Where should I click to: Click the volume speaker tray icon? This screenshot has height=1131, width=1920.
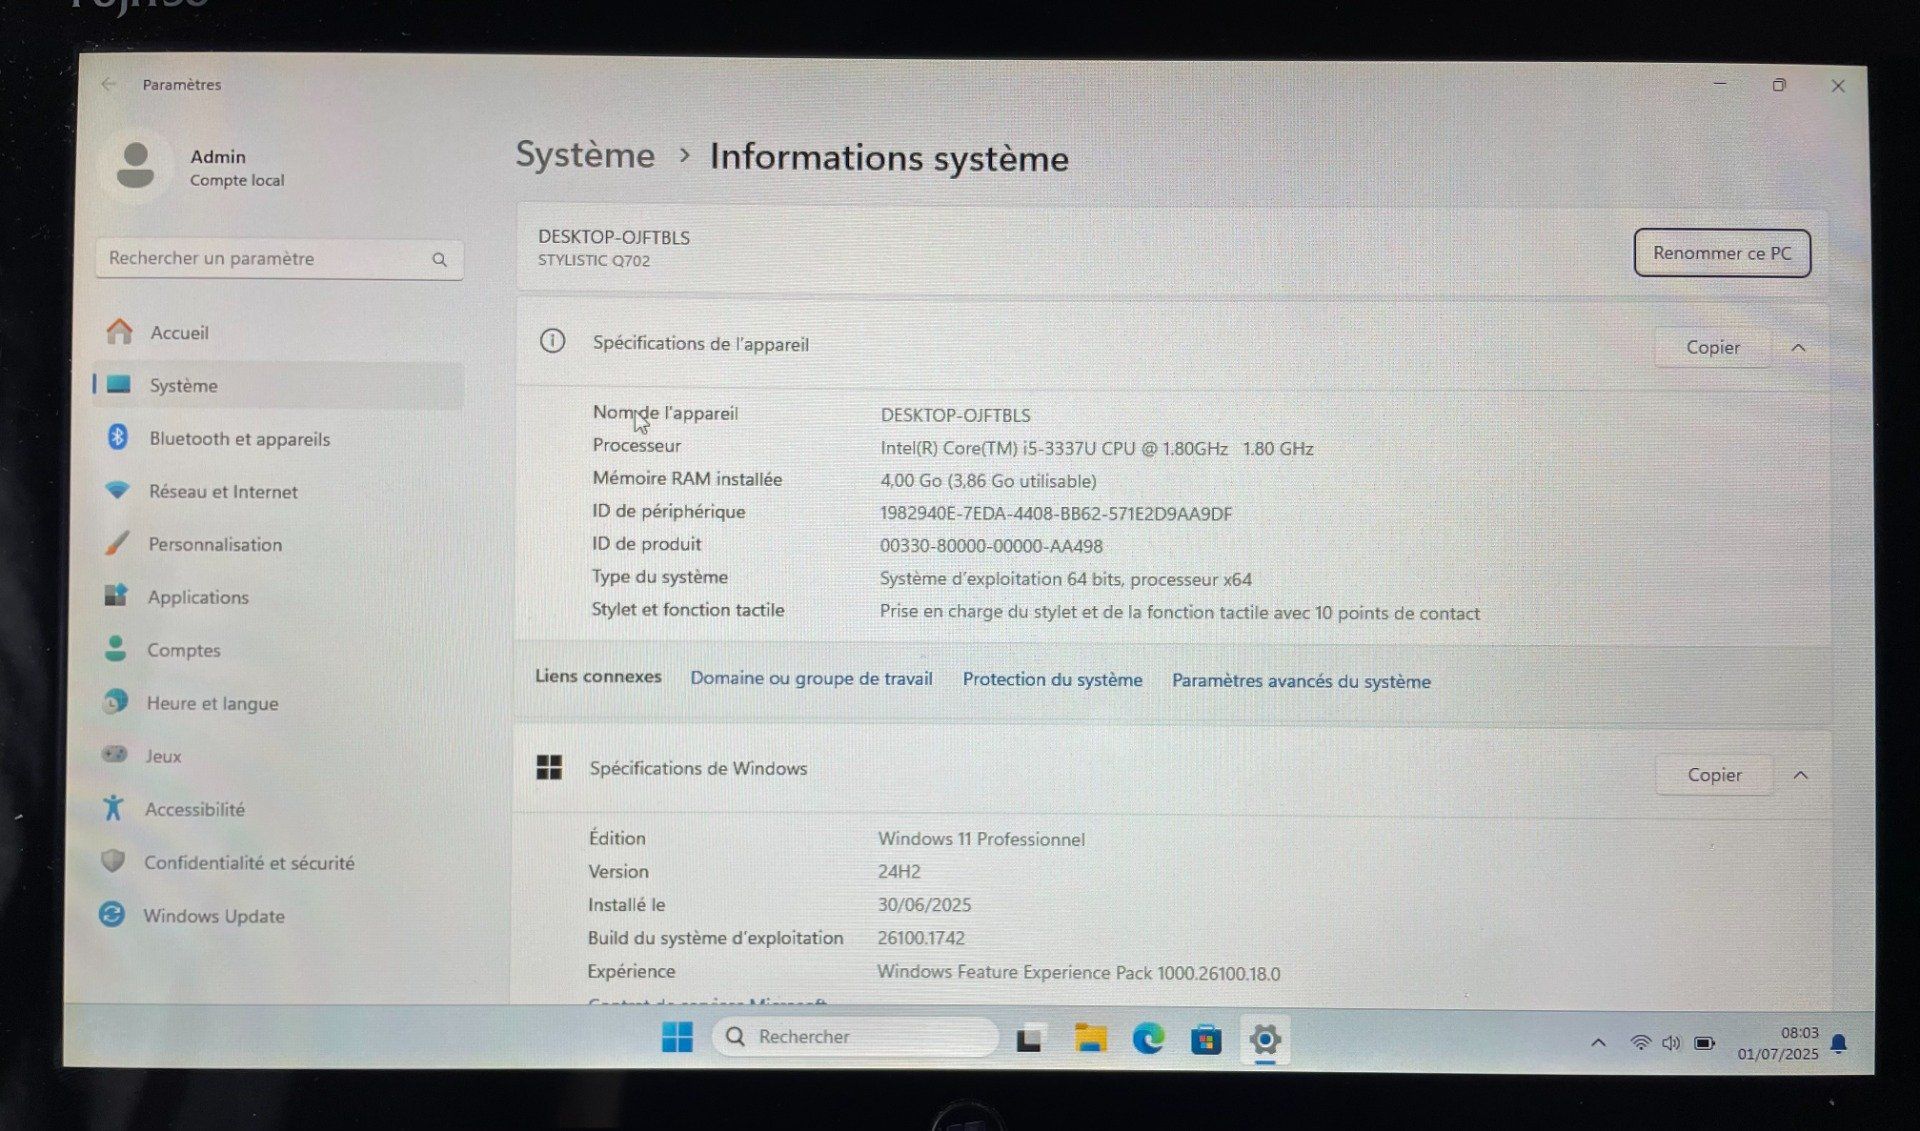pos(1671,1043)
